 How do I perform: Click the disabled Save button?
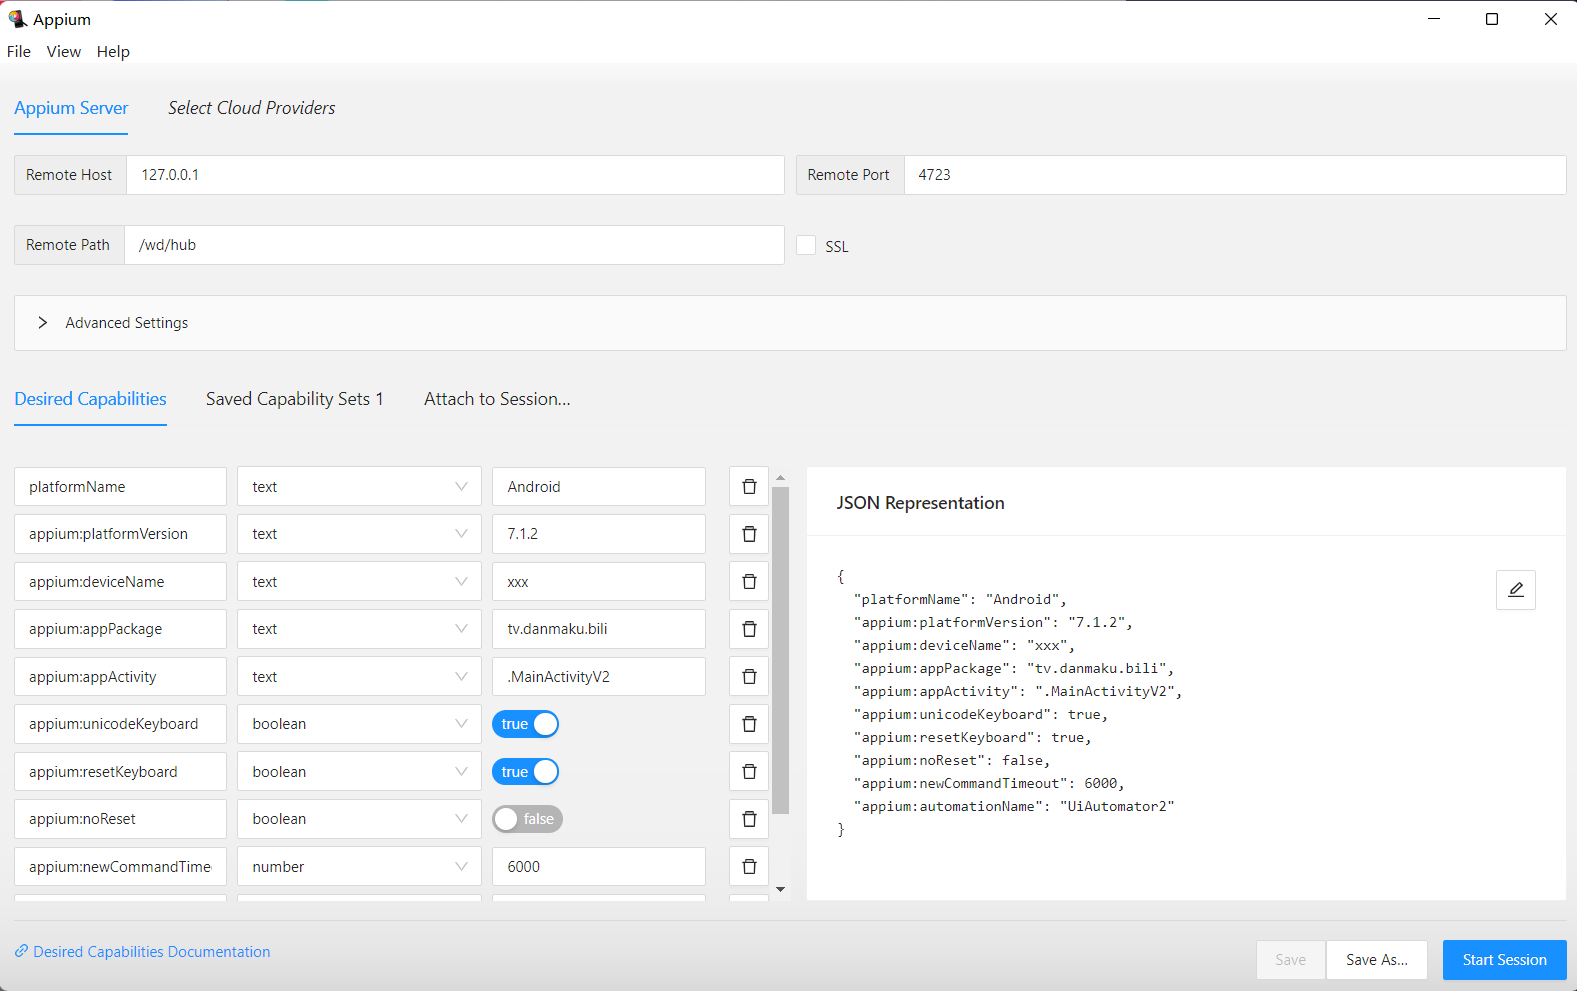[1290, 960]
